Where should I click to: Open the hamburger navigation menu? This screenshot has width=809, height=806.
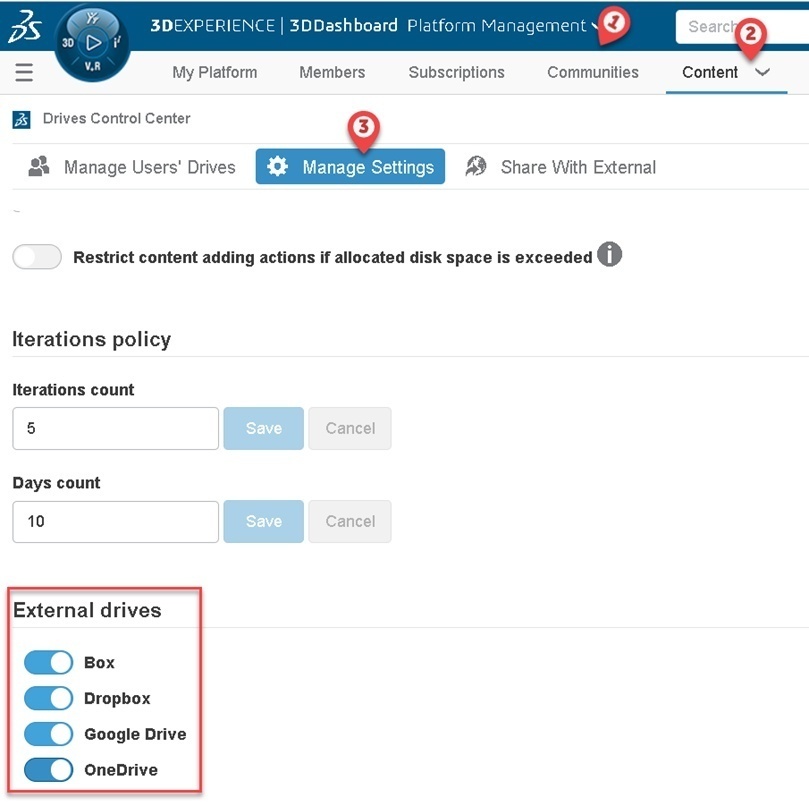point(24,72)
